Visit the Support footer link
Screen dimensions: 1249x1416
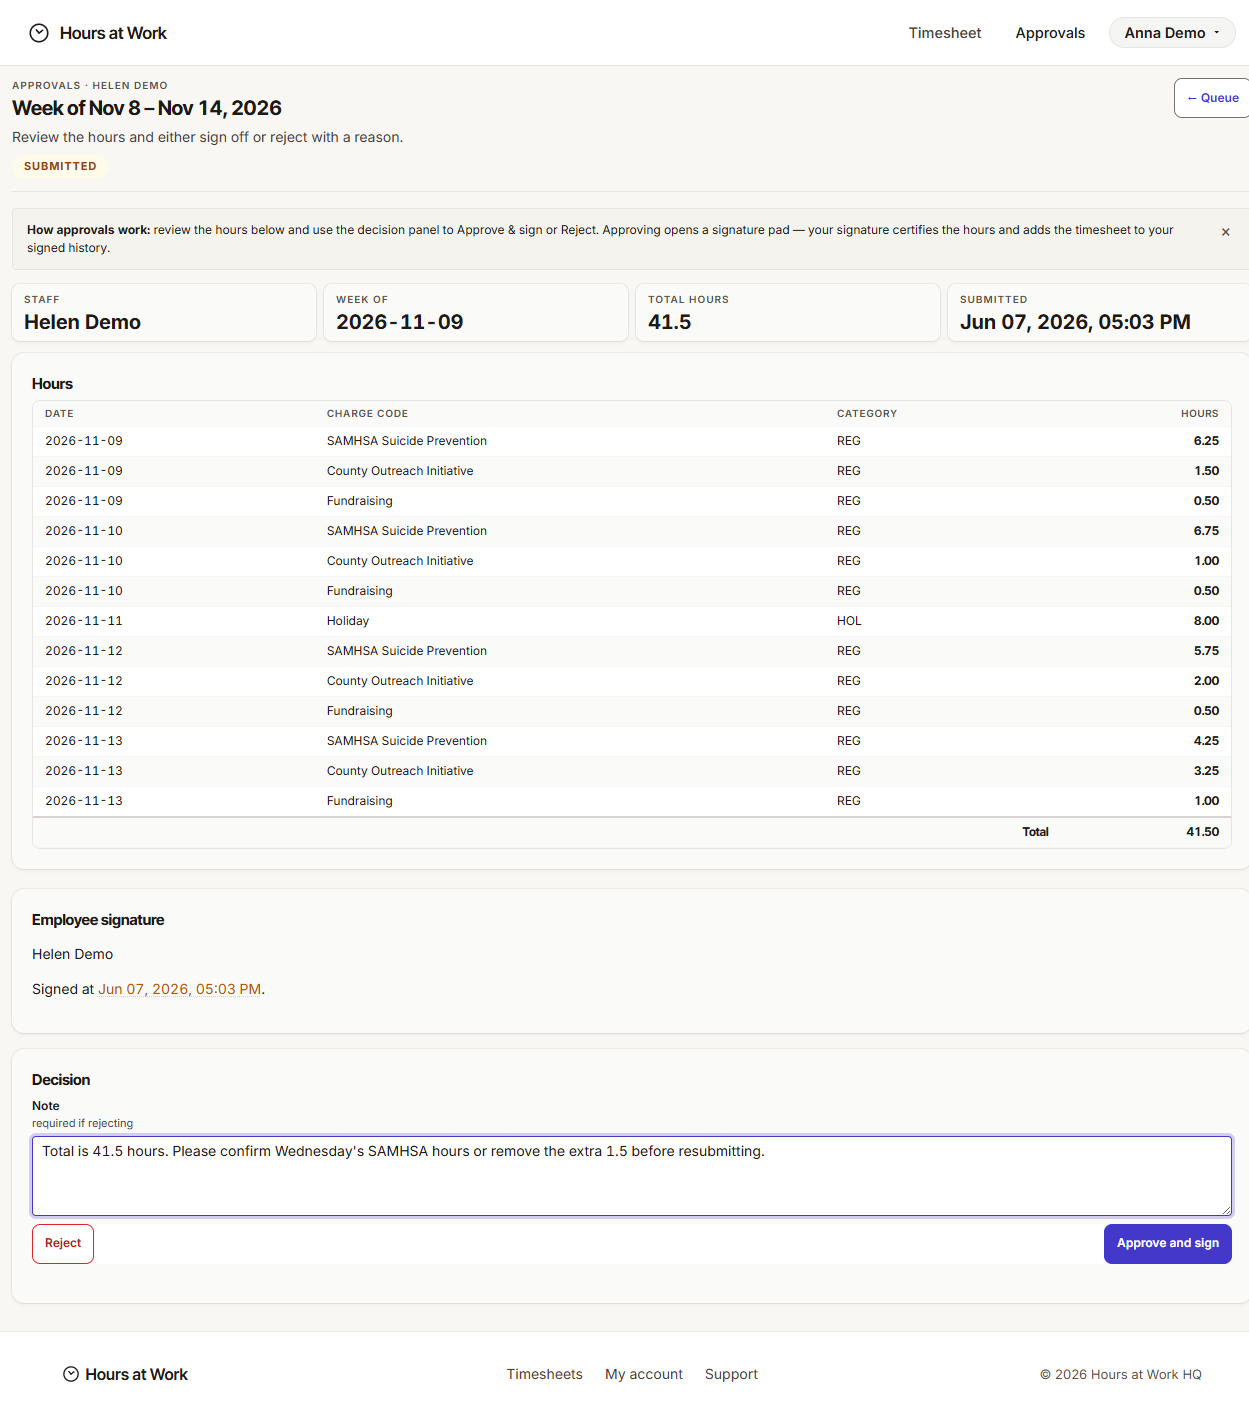pos(731,1374)
